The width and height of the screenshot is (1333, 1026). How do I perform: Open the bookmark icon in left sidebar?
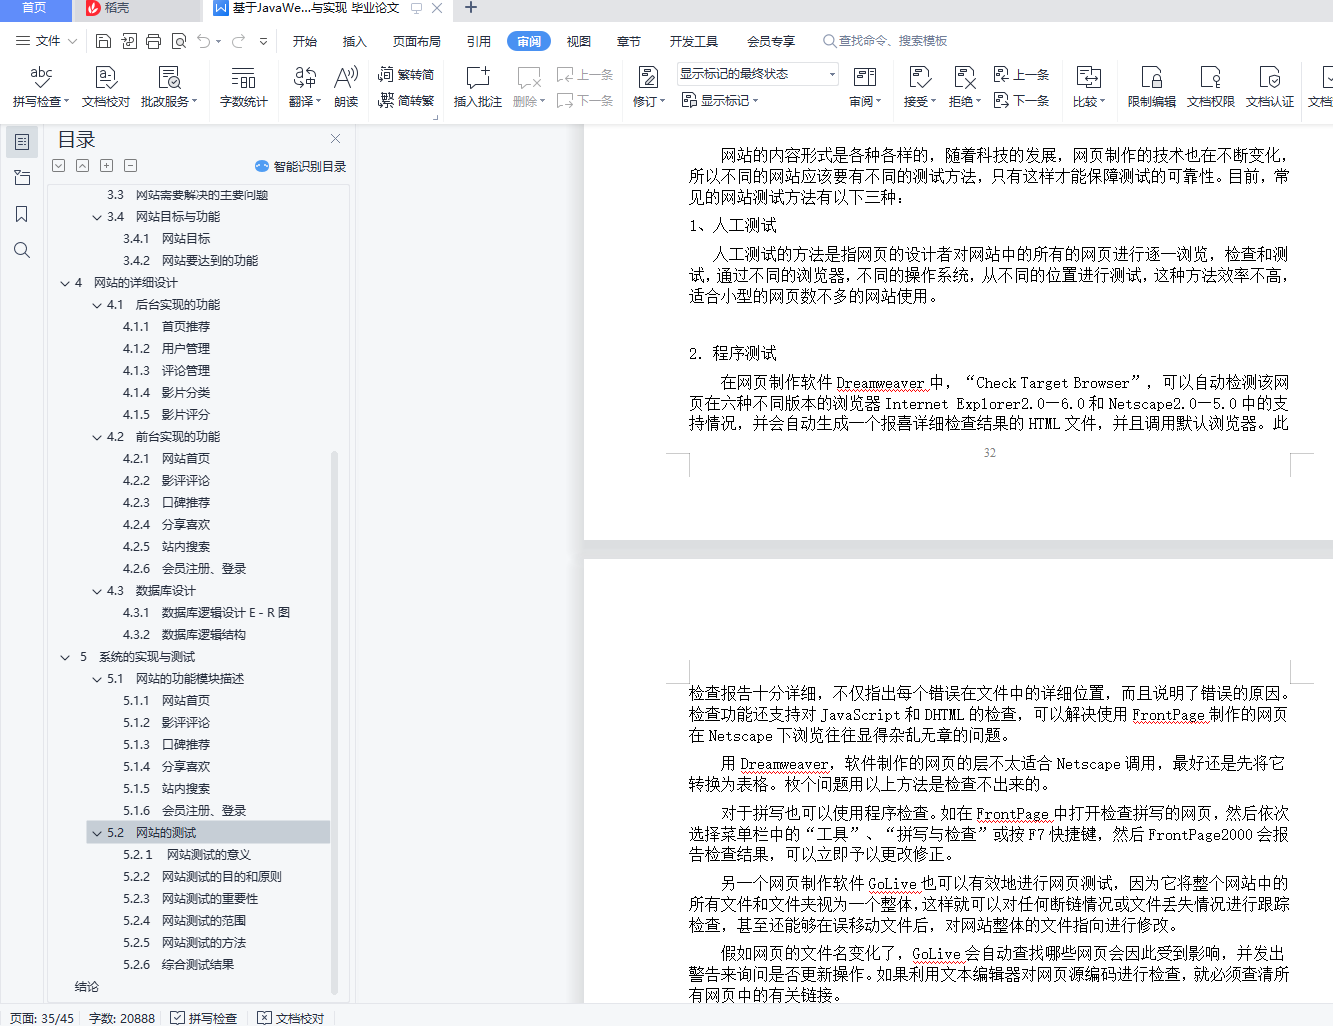pos(22,214)
